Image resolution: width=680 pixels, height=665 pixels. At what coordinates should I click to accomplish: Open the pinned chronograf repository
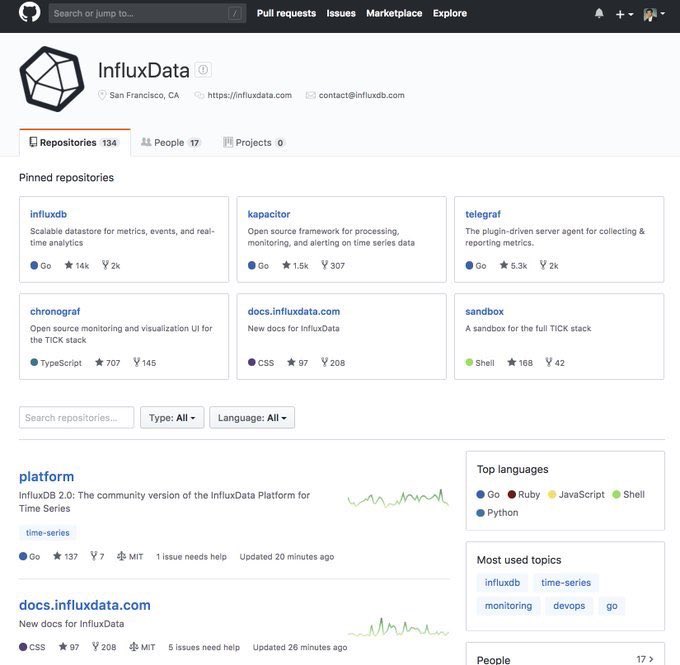(55, 311)
